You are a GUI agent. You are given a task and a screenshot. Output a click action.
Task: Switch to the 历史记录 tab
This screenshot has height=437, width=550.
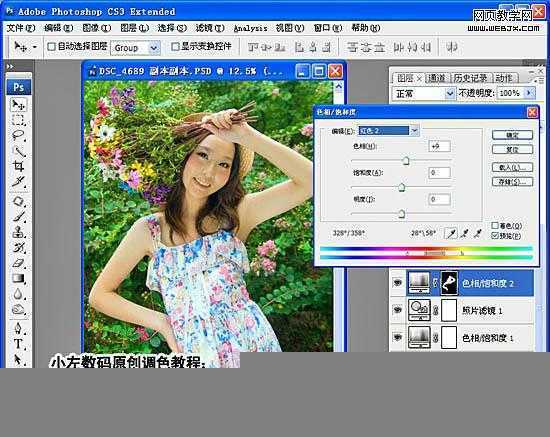point(471,78)
